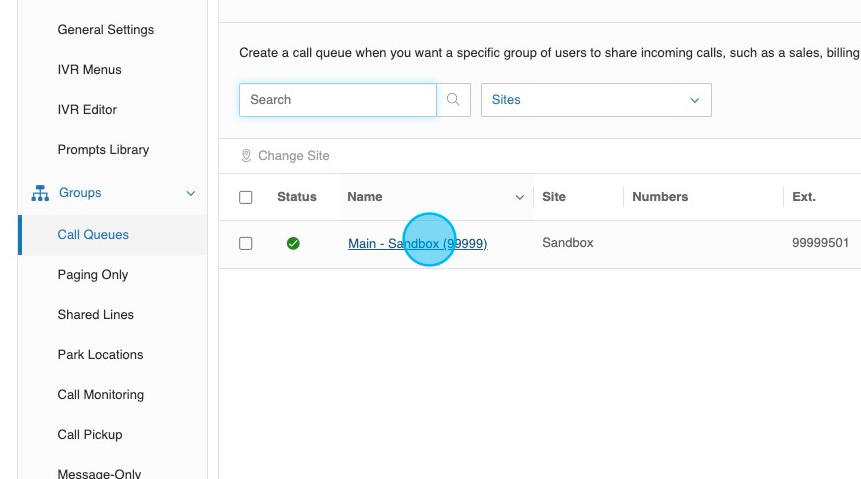The width and height of the screenshot is (861, 479).
Task: Click into the Search input field
Action: tap(337, 100)
